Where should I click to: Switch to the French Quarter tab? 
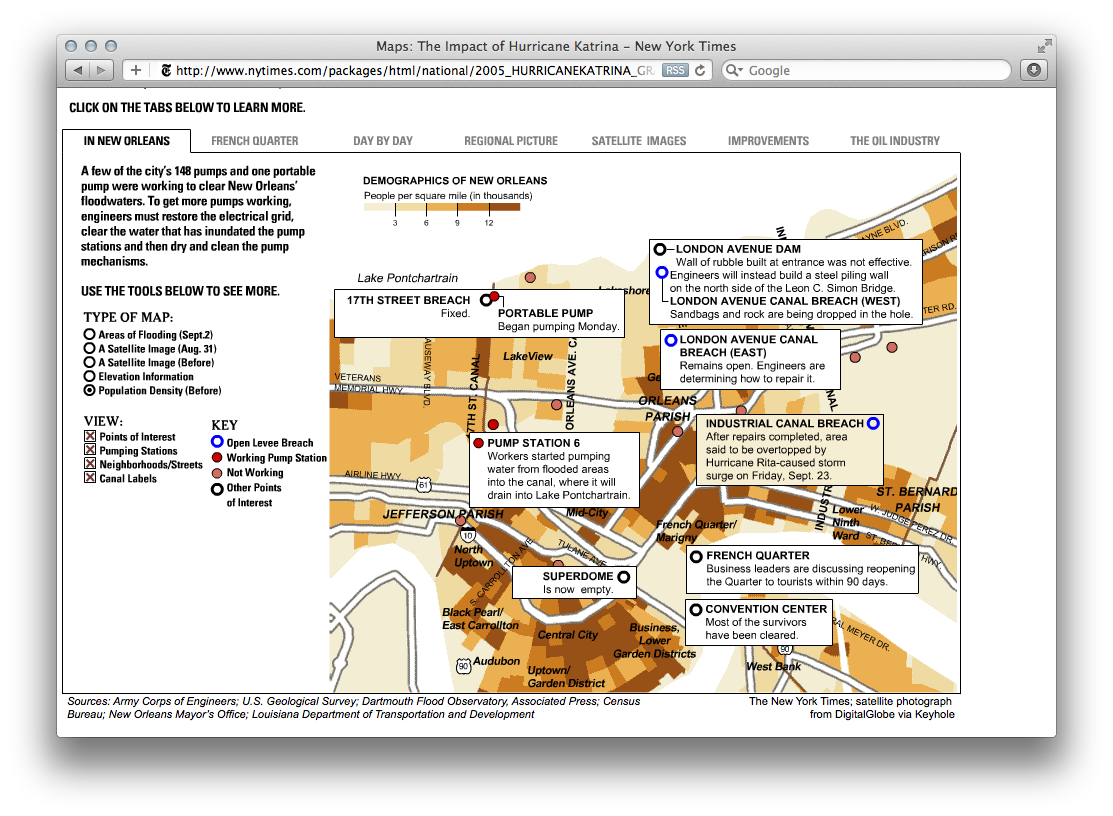(255, 141)
